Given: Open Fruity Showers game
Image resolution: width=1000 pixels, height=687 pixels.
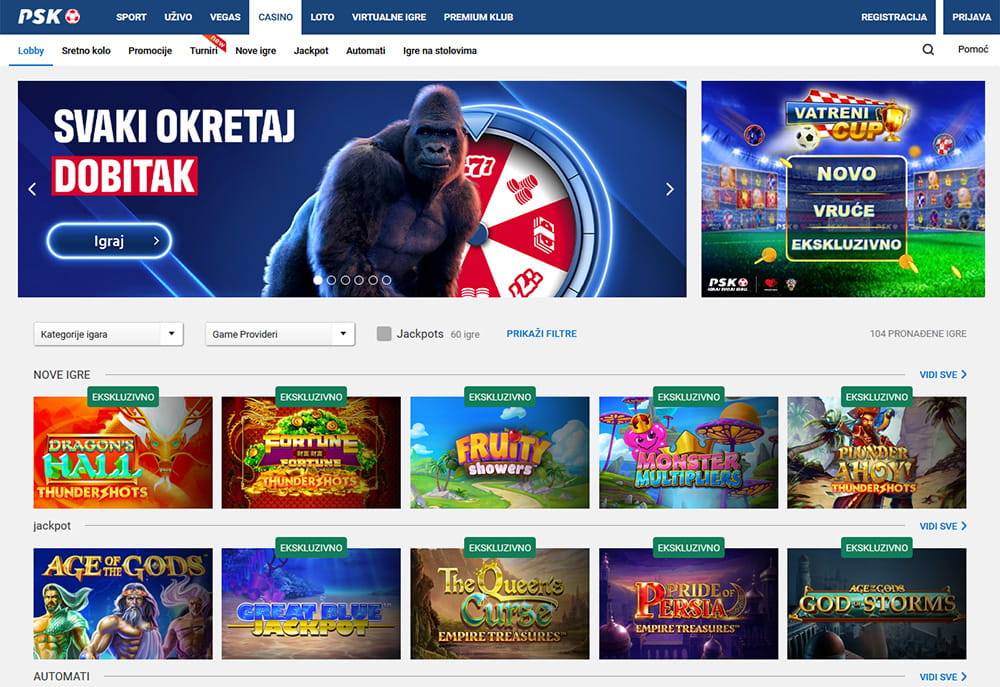Looking at the screenshot, I should click(500, 452).
